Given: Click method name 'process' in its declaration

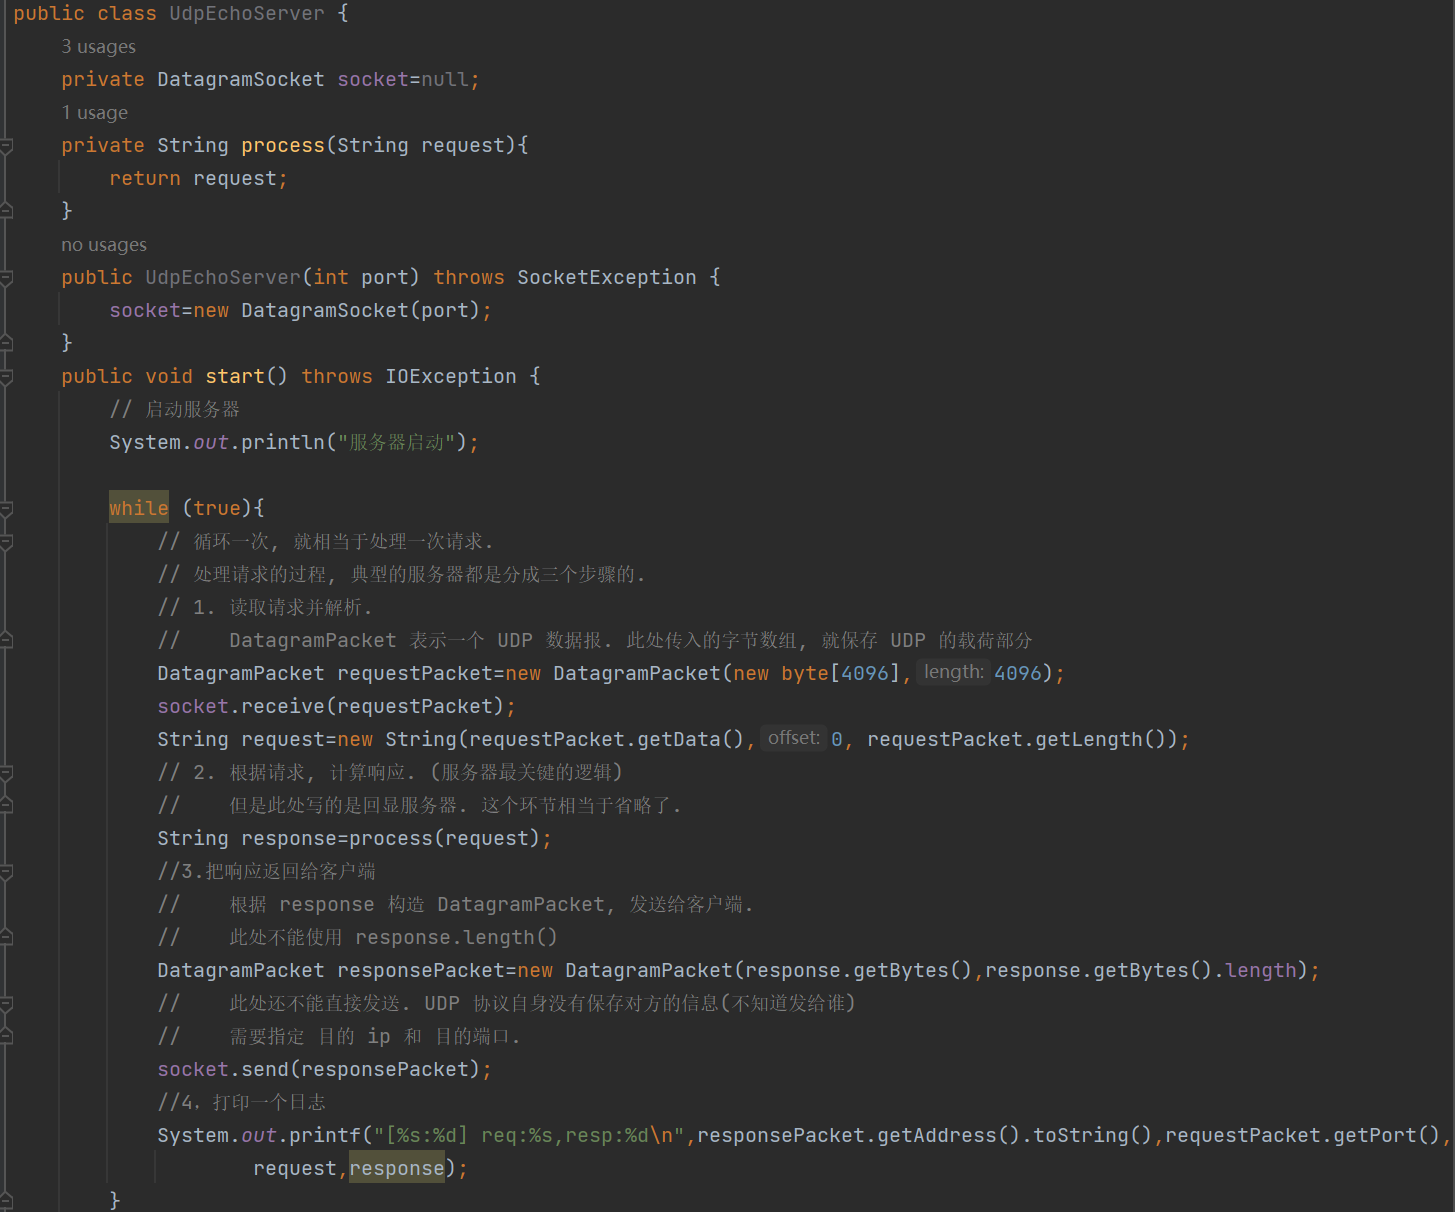Looking at the screenshot, I should click(x=283, y=146).
